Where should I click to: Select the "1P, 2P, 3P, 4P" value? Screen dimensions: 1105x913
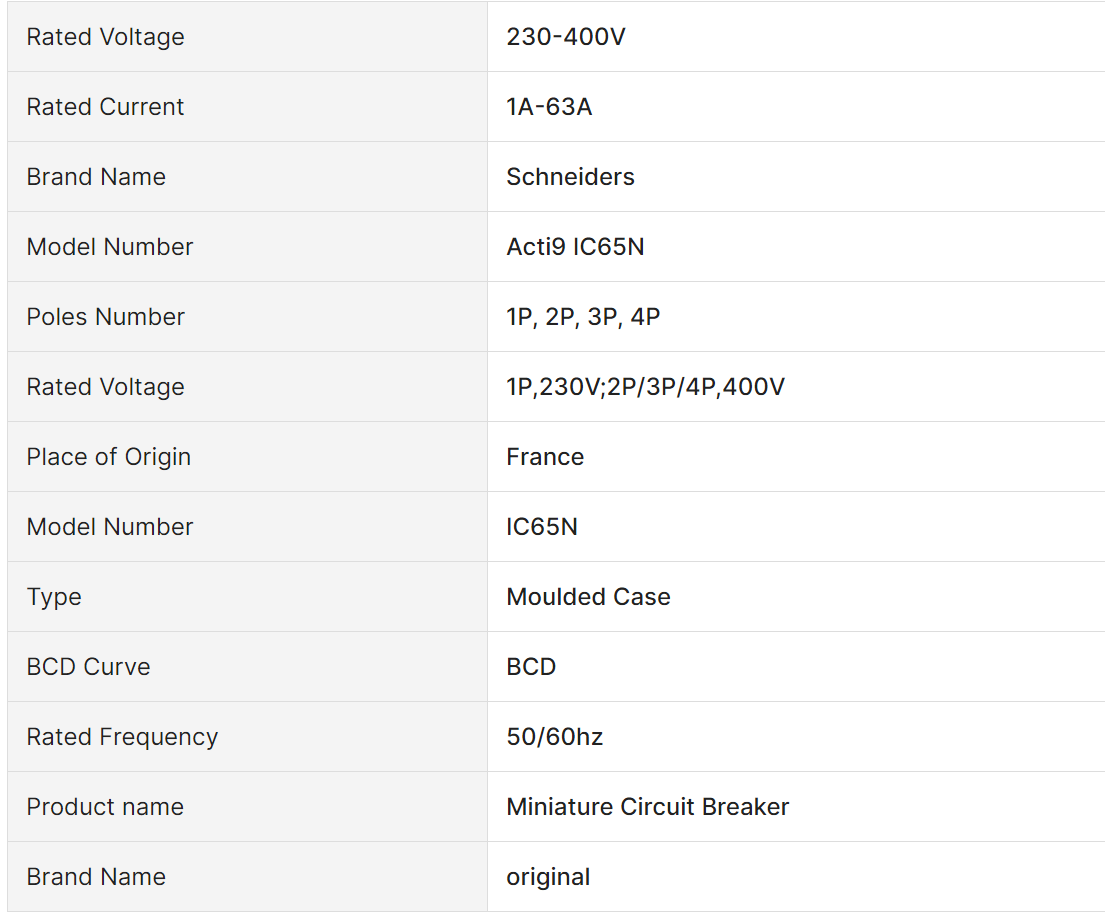pos(583,317)
